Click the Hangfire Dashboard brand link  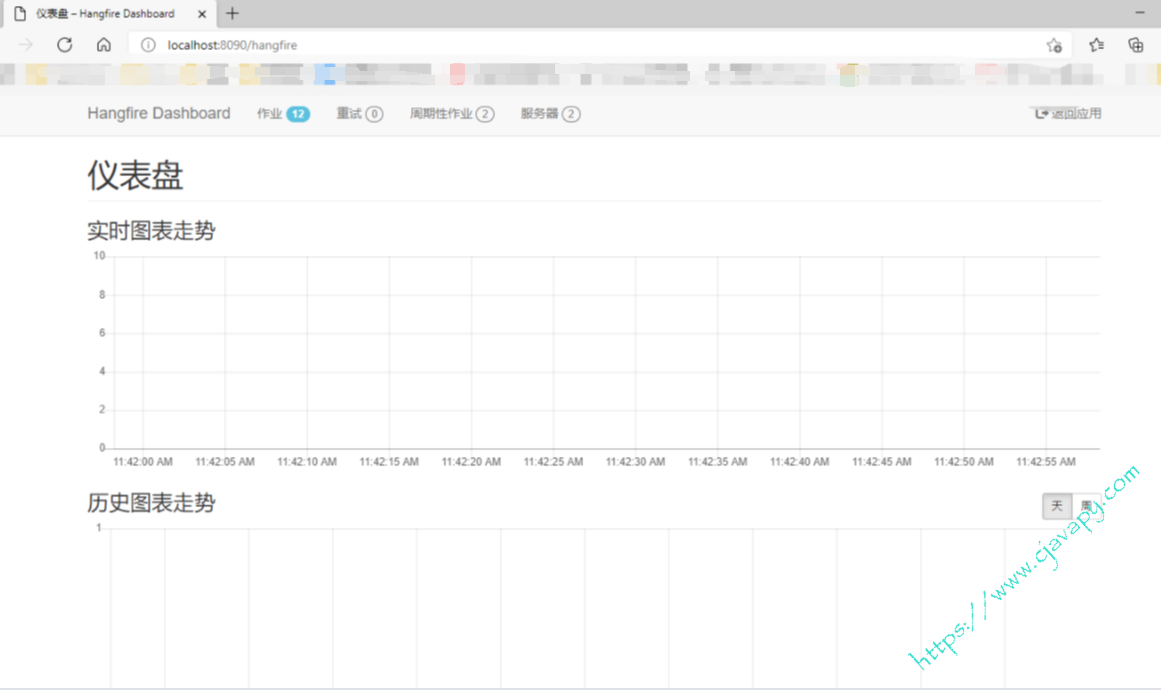click(x=158, y=114)
